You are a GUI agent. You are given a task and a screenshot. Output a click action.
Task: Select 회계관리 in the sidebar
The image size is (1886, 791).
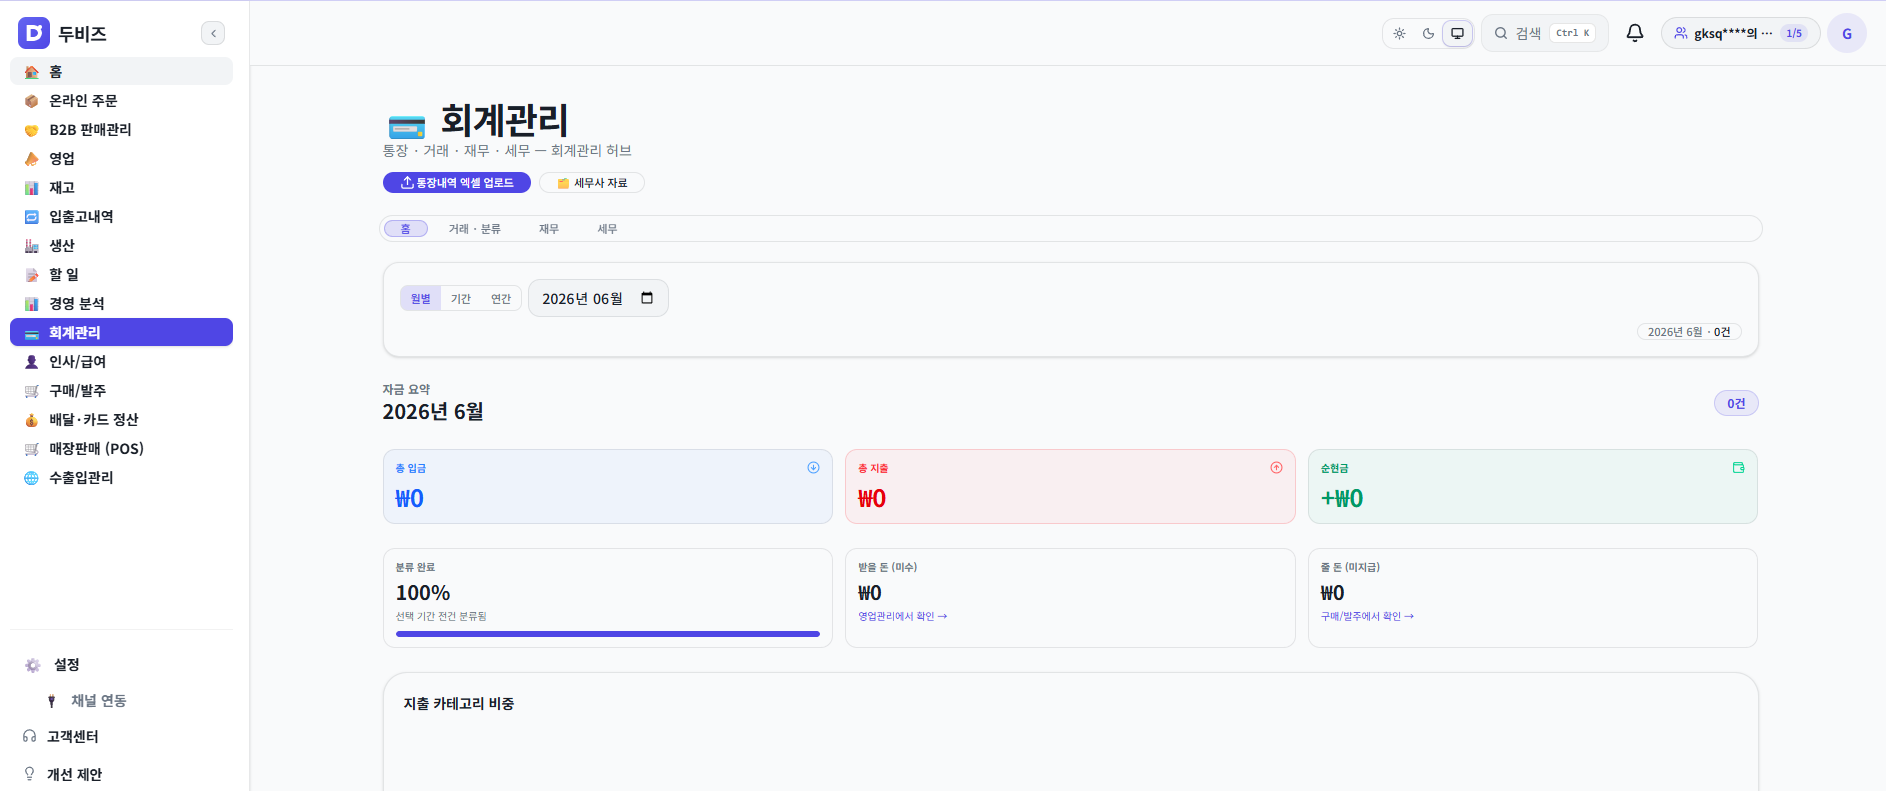[x=121, y=332]
